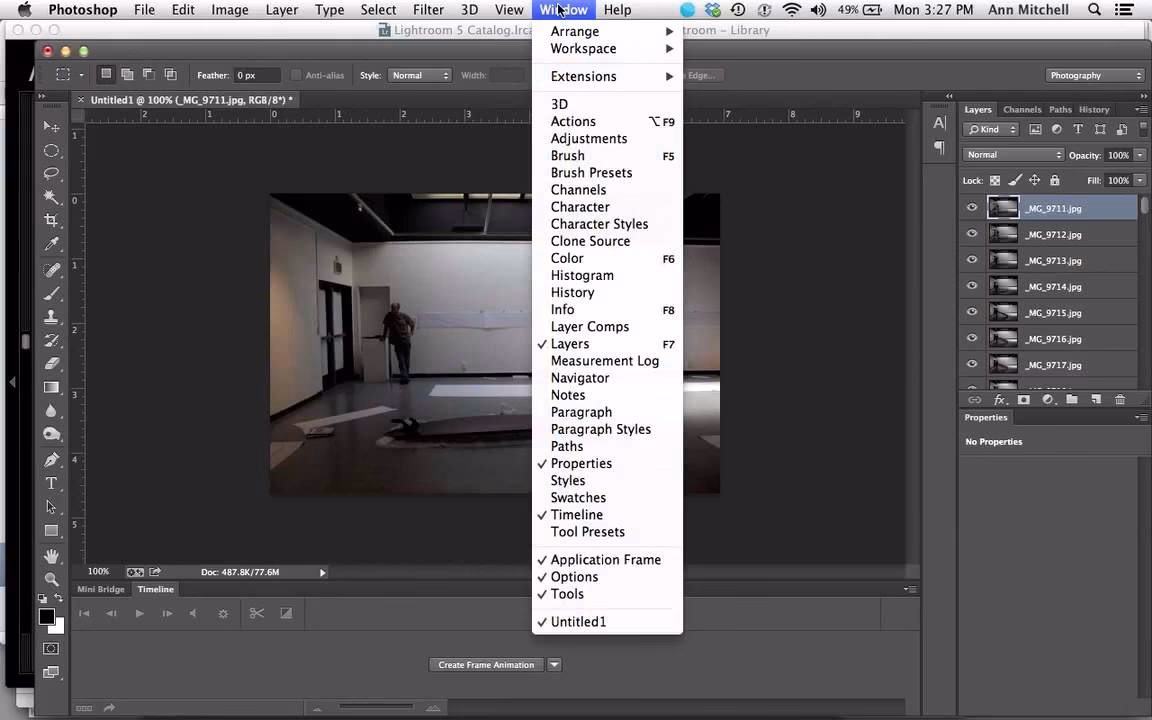1152x720 pixels.
Task: Select the Zoom tool
Action: (51, 579)
